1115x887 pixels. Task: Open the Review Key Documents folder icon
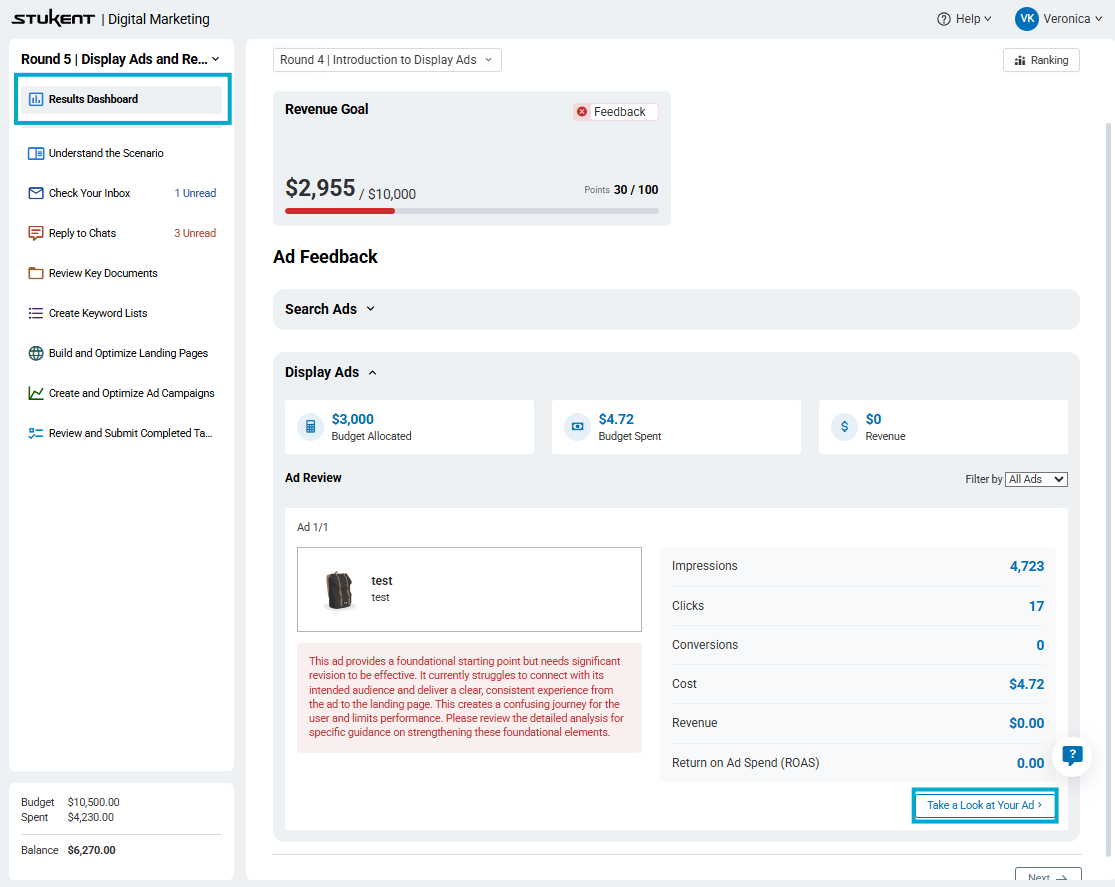click(36, 273)
